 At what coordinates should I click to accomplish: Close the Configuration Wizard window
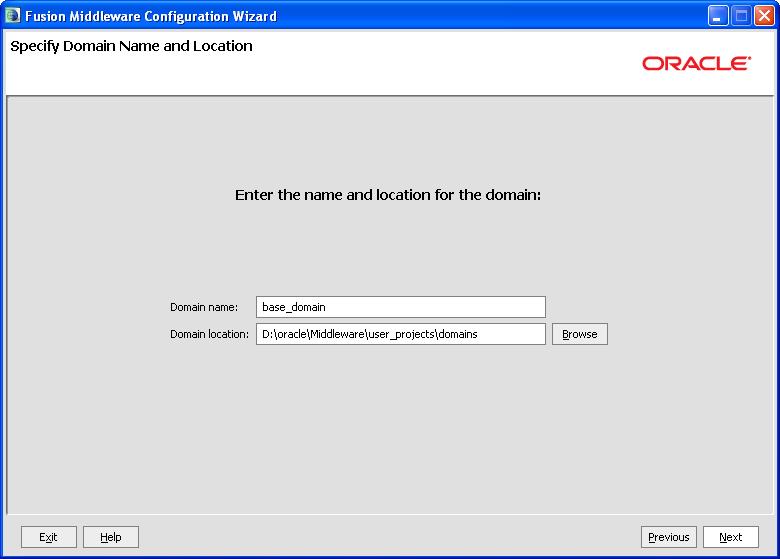click(x=764, y=16)
